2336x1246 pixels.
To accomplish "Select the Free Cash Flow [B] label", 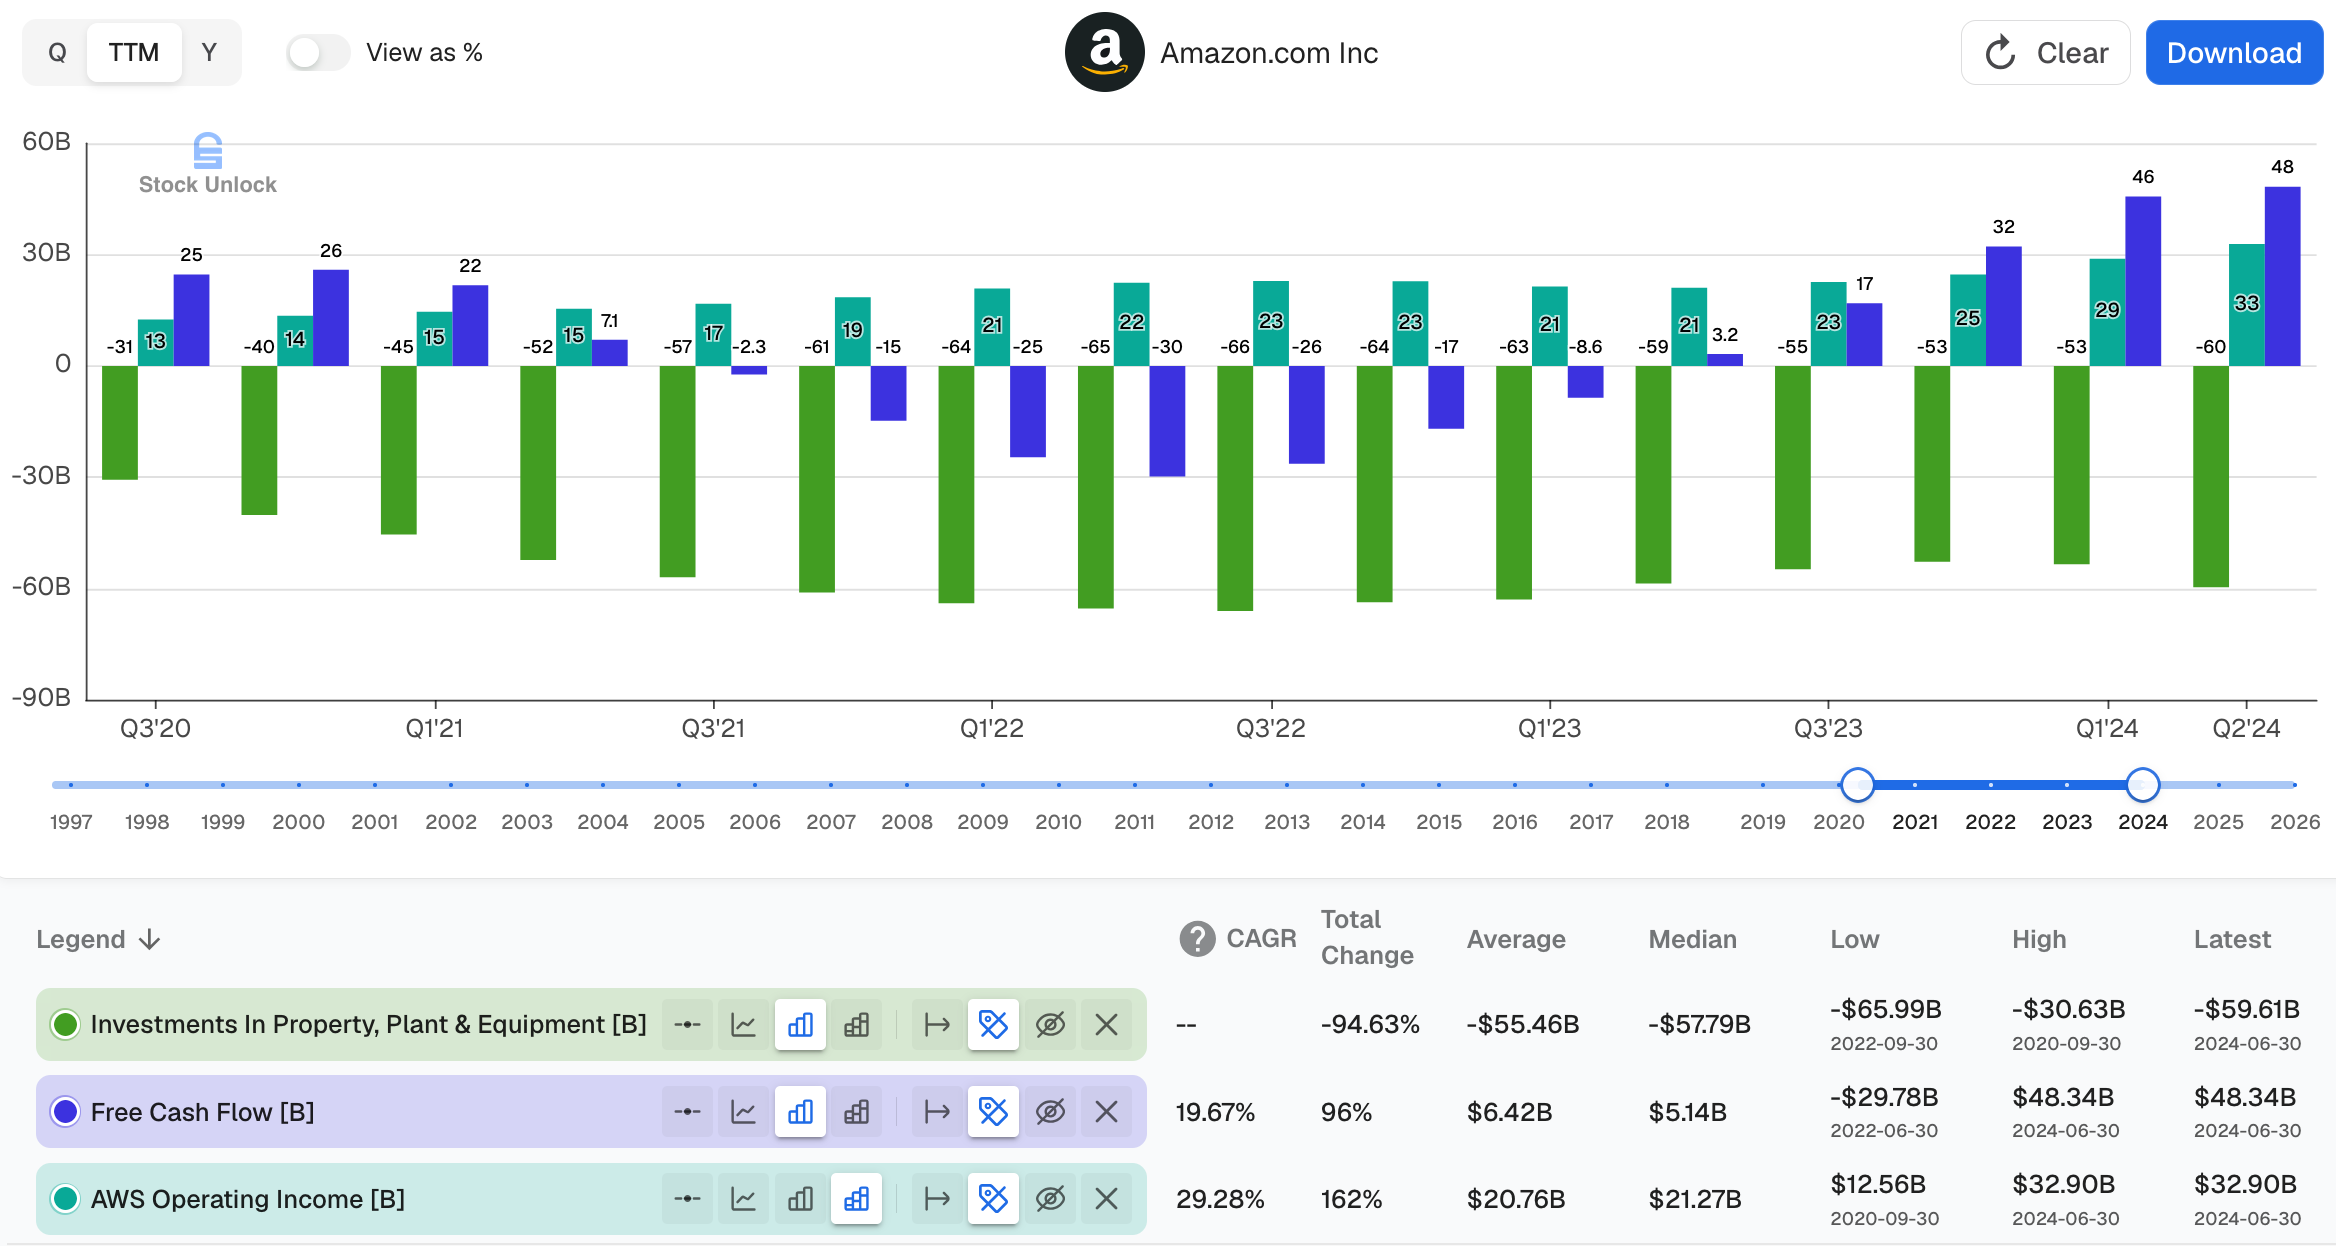I will 202,1111.
